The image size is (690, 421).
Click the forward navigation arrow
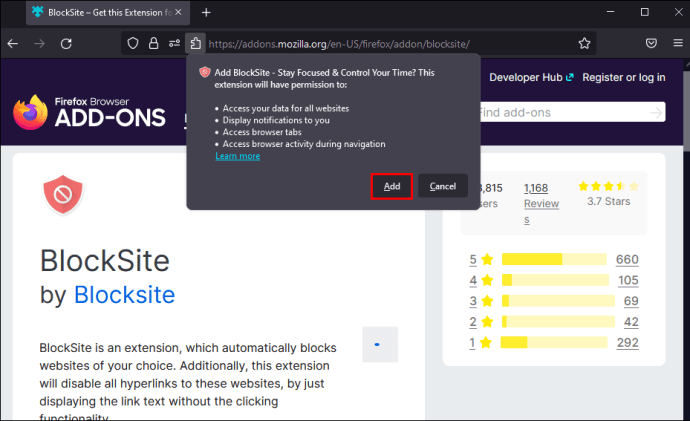40,44
